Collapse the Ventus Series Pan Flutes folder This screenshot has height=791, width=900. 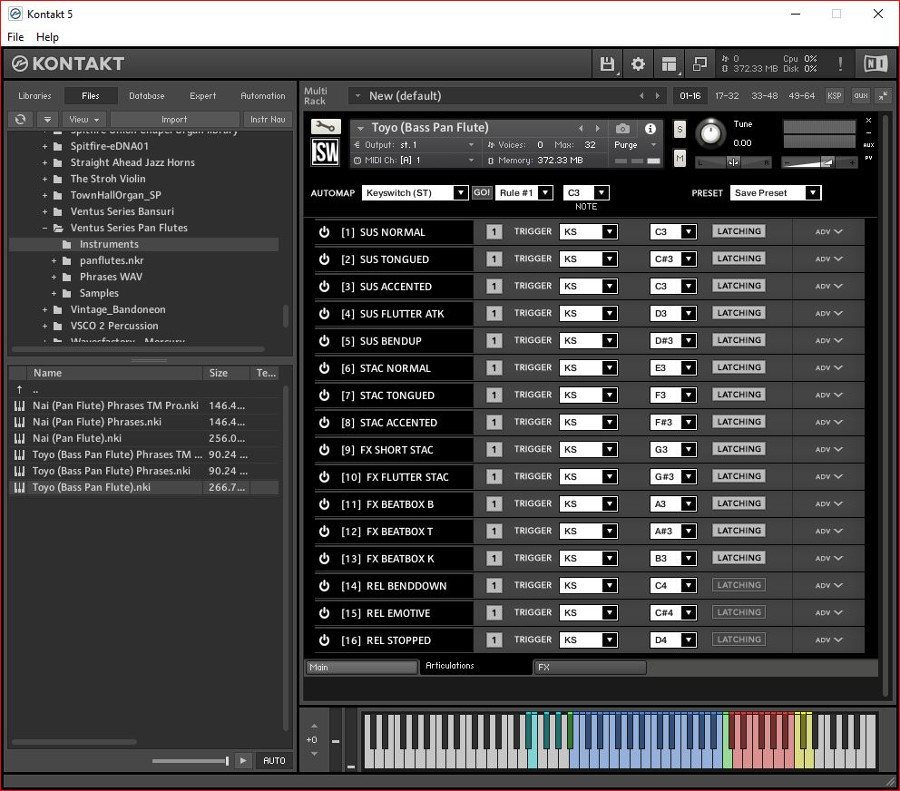(45, 228)
